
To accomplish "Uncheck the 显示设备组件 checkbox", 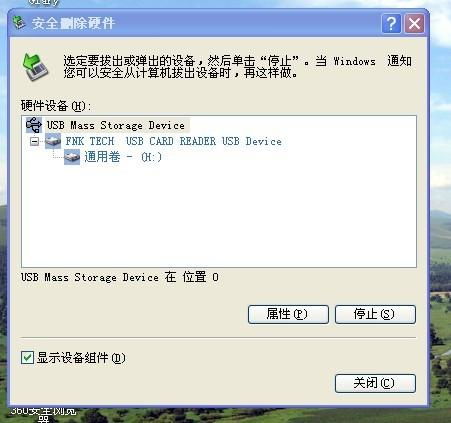I will [x=27, y=358].
